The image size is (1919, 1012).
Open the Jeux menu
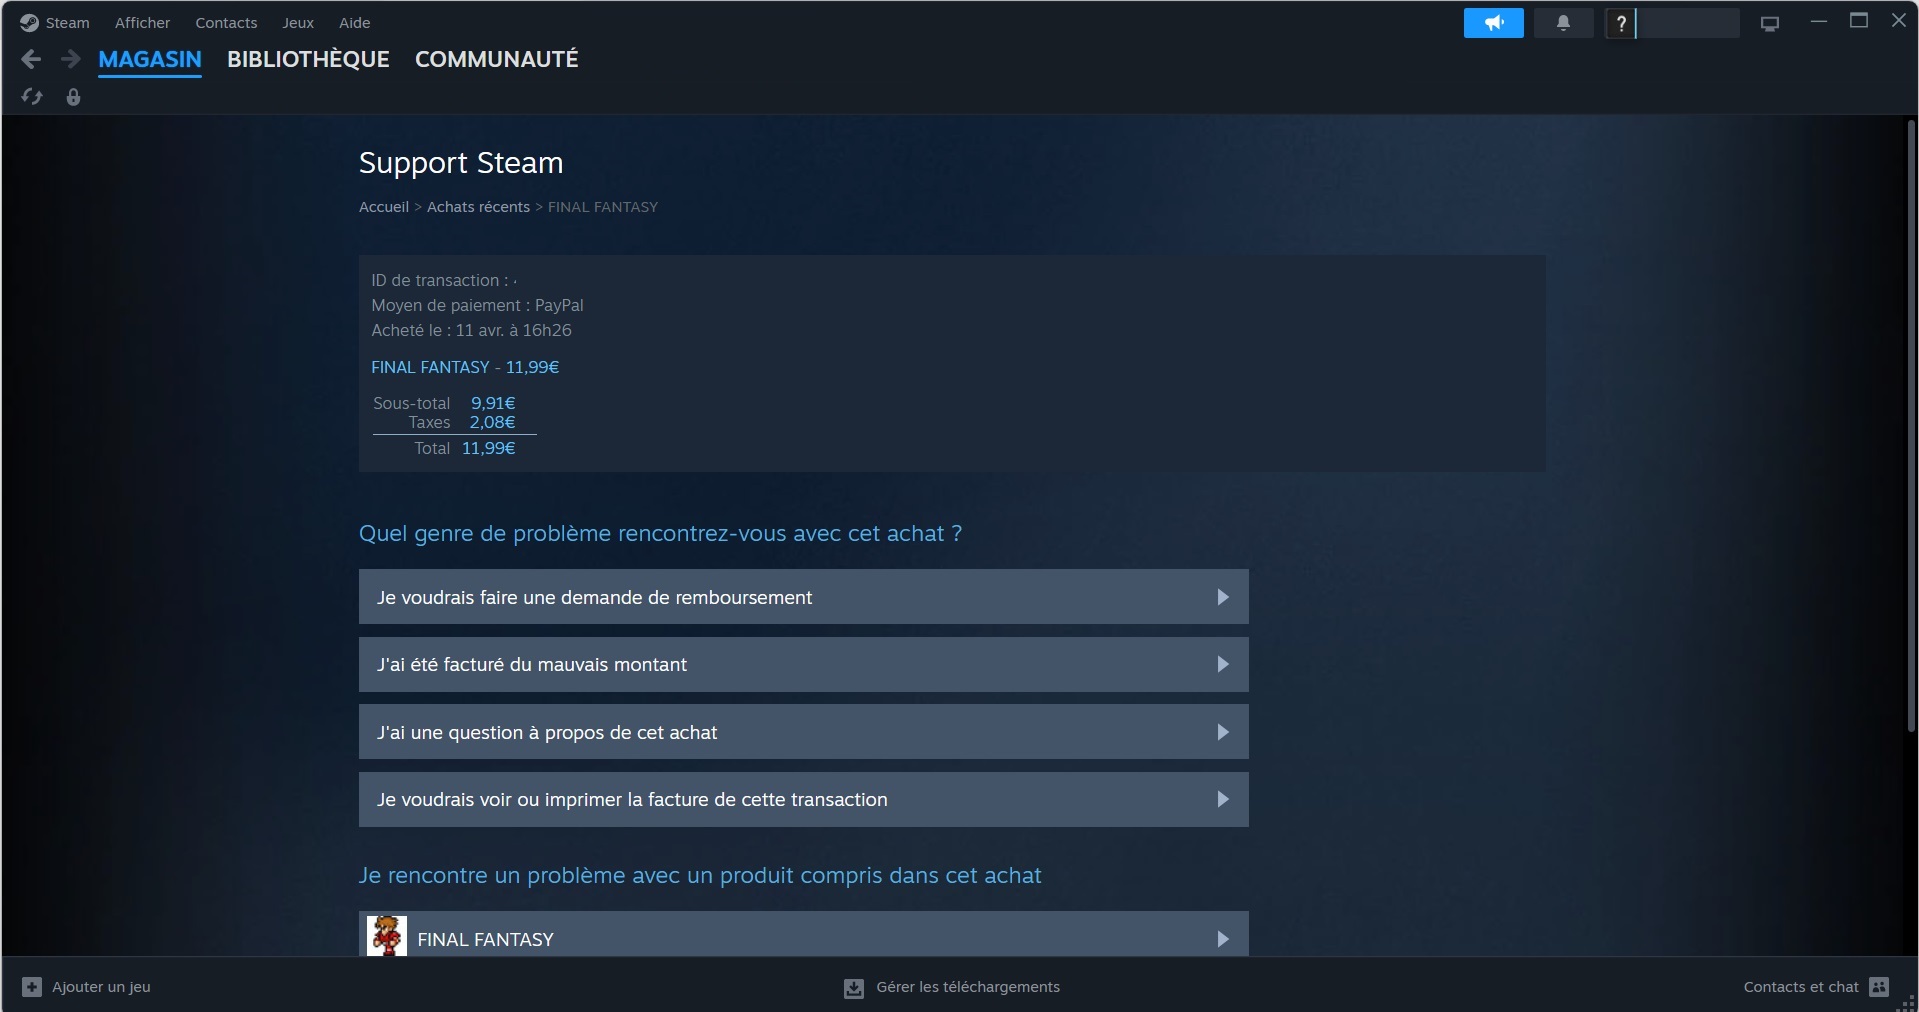298,23
